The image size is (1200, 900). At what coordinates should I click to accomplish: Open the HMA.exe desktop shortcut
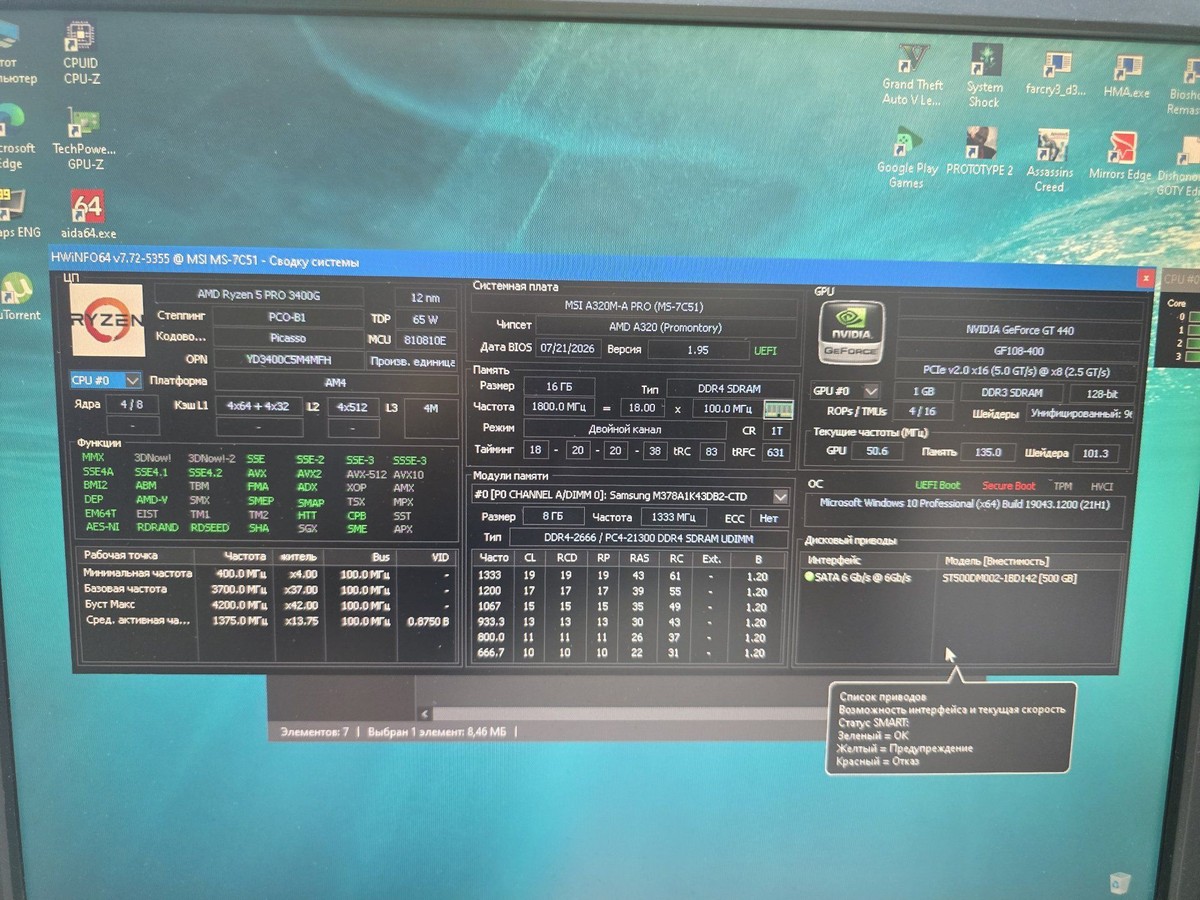(1126, 76)
